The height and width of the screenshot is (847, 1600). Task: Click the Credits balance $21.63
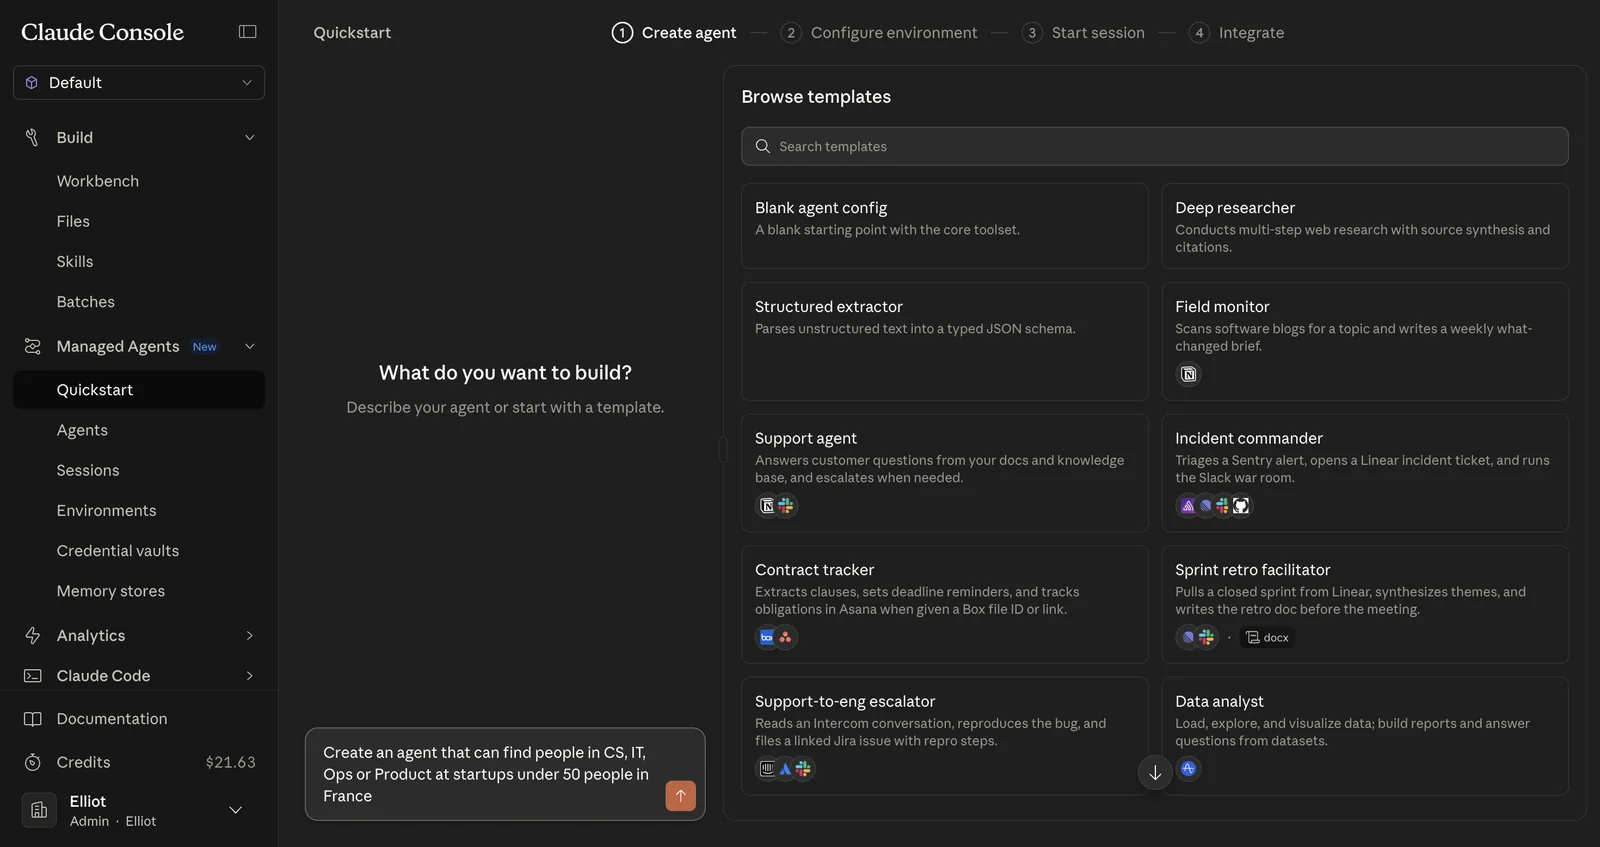[231, 762]
